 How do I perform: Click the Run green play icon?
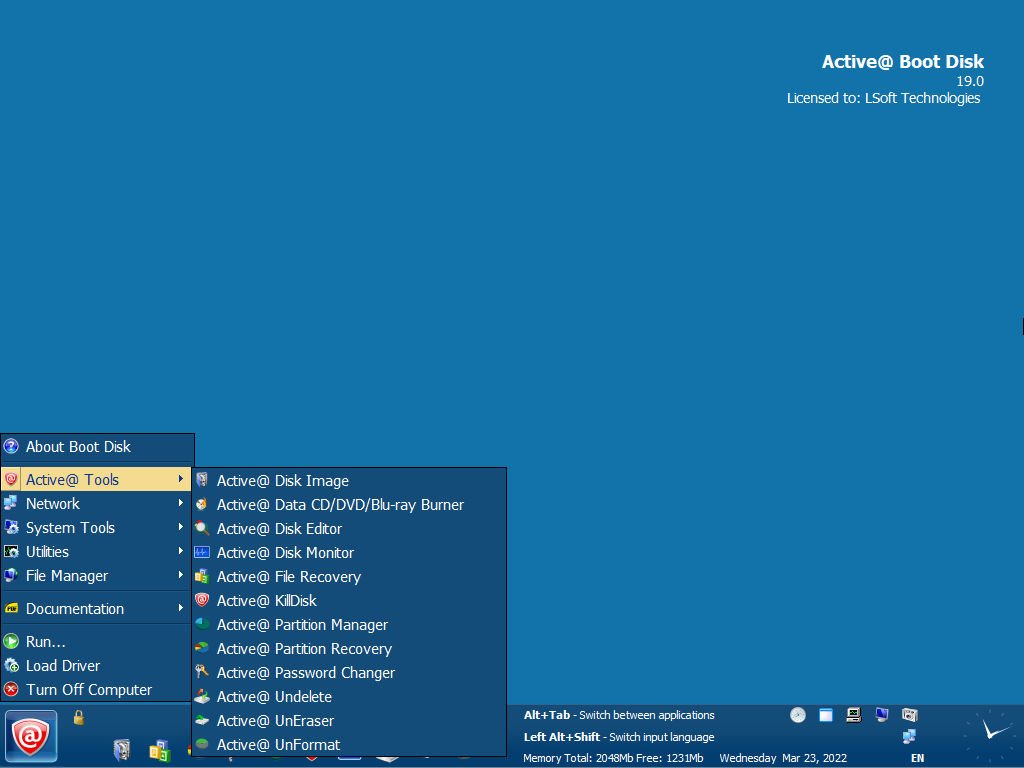point(11,641)
